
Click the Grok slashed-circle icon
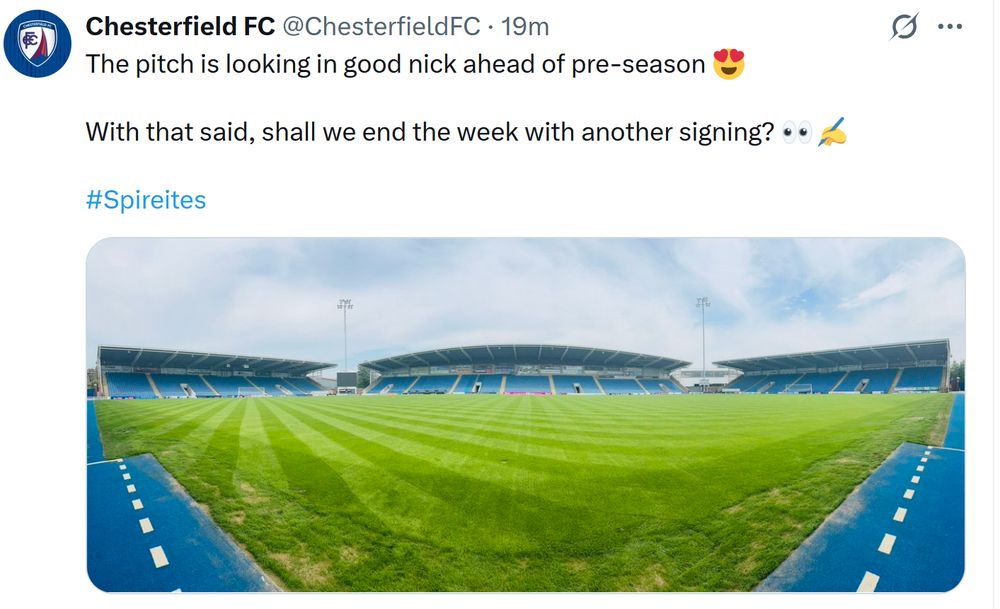904,28
